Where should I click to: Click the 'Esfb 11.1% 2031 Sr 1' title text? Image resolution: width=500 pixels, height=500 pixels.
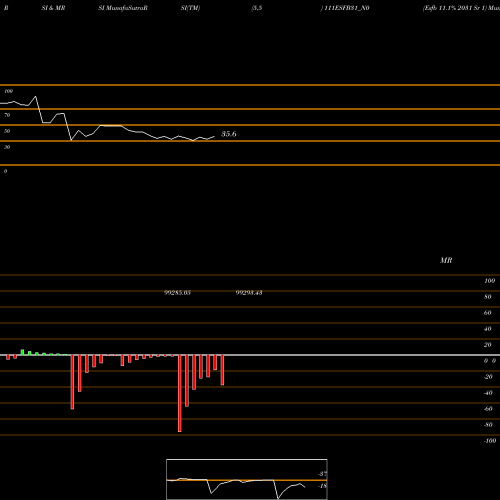455,8
